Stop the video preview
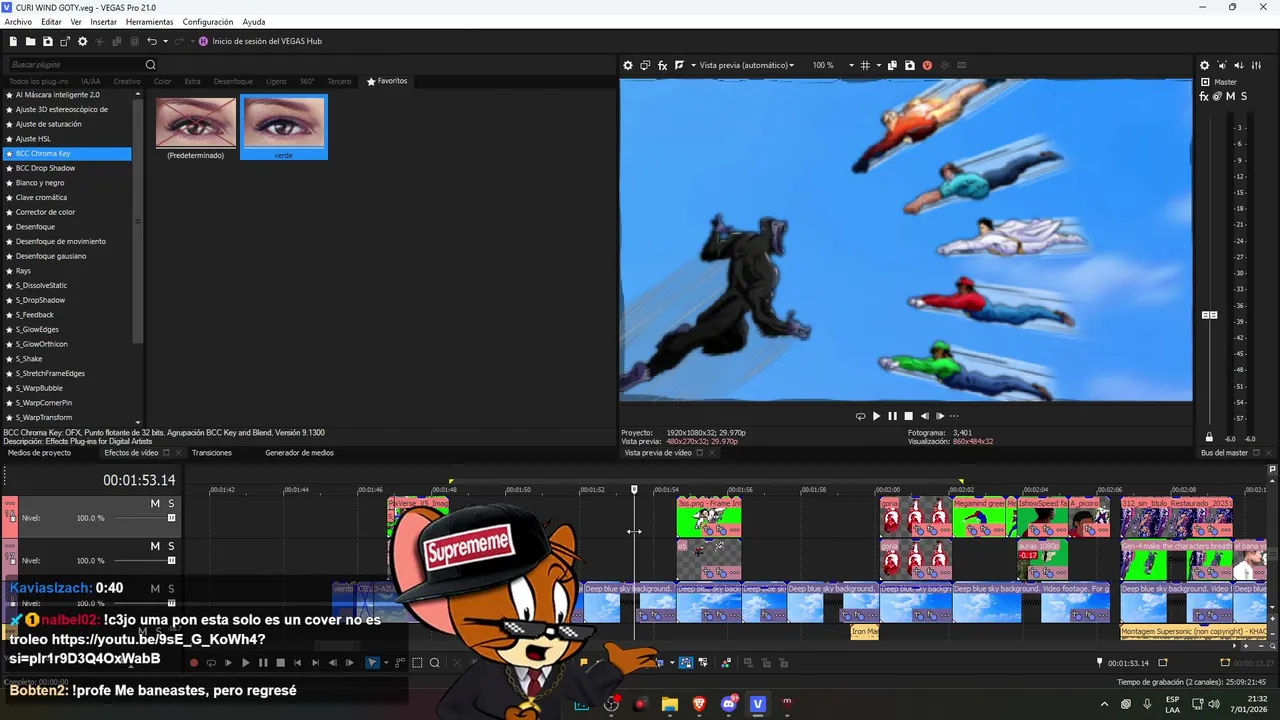Viewport: 1280px width, 720px height. click(x=908, y=416)
